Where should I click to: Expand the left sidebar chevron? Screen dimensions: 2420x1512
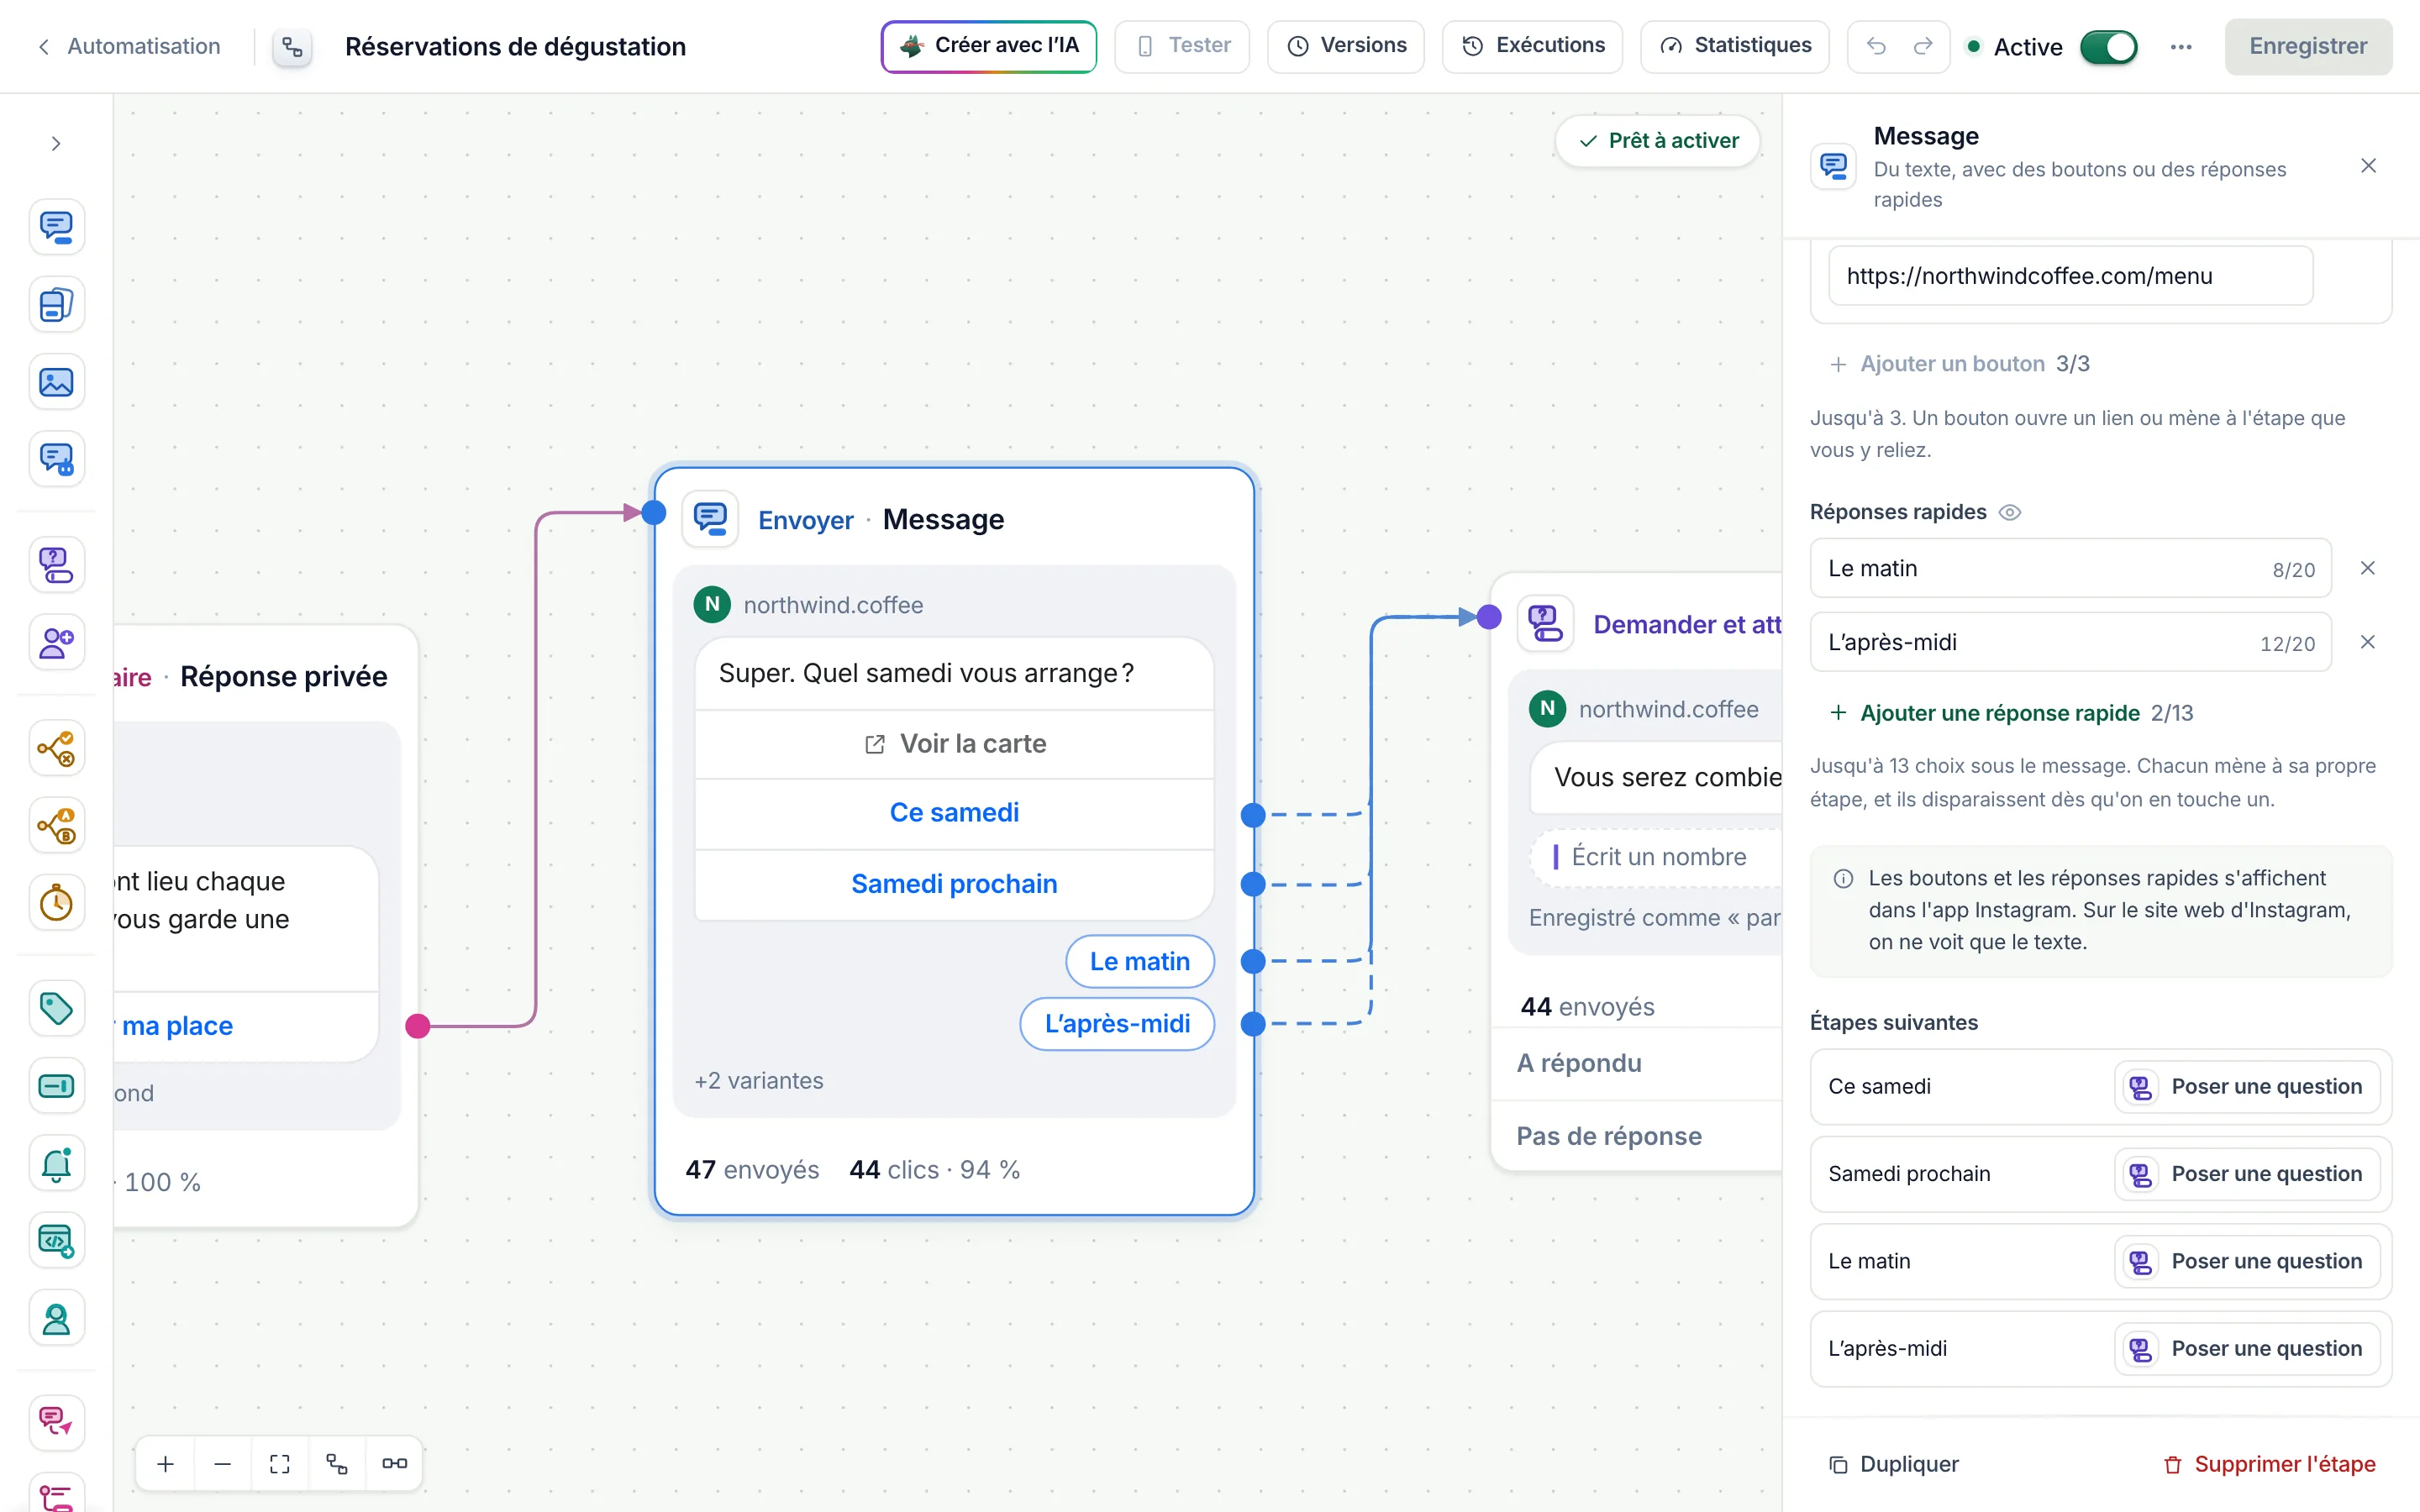(56, 144)
